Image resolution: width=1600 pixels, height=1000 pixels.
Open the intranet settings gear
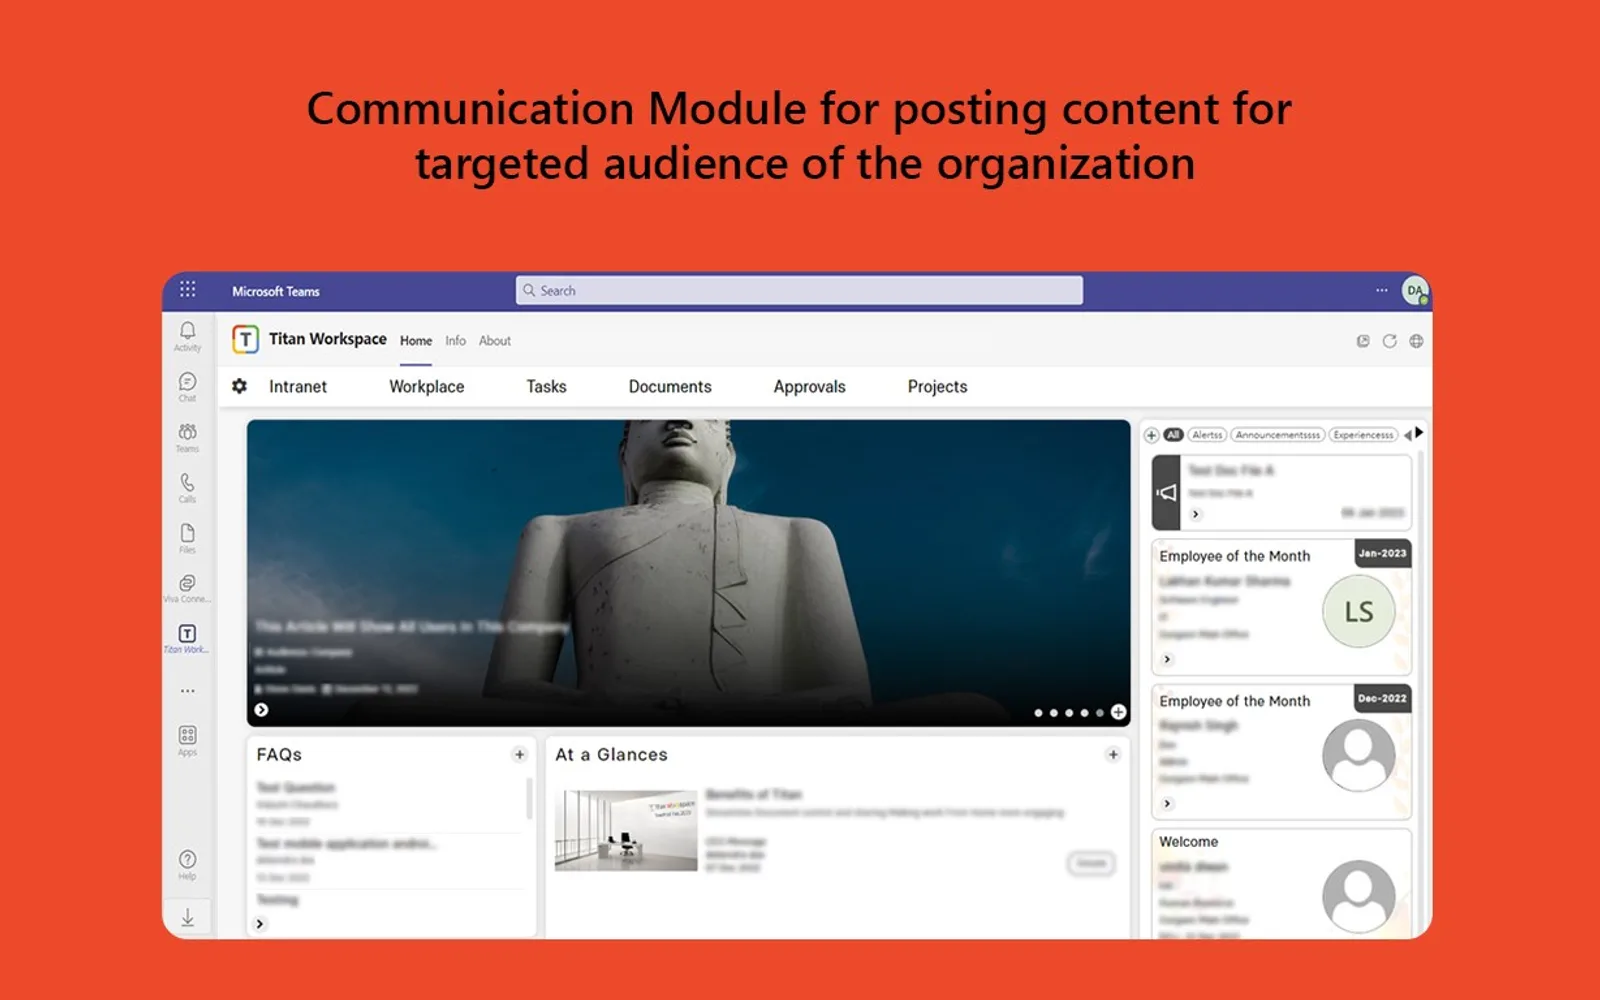click(239, 386)
